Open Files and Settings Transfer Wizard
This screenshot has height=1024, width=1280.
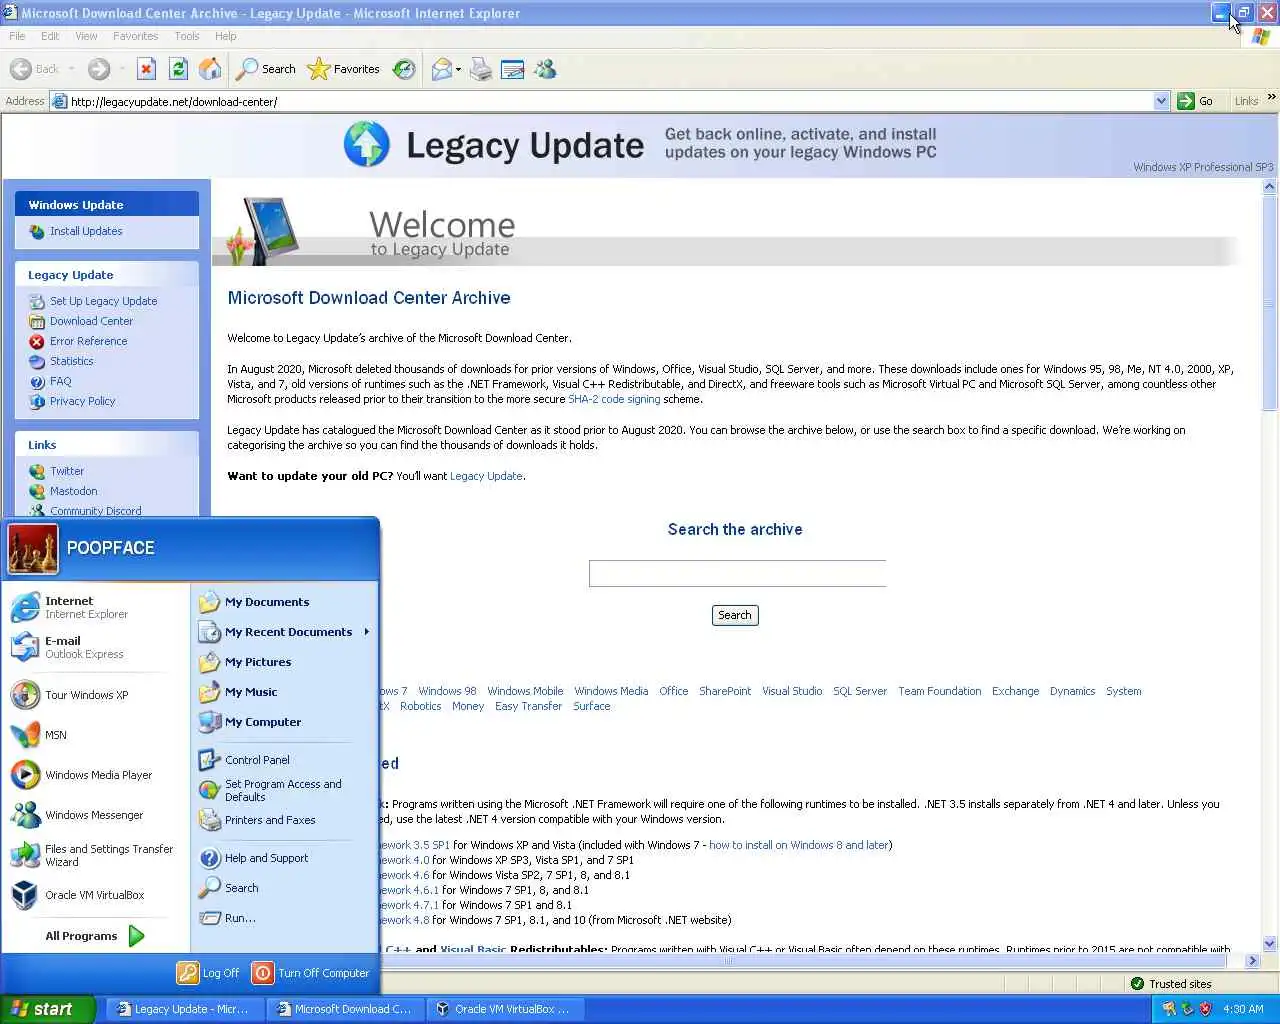[x=95, y=855]
